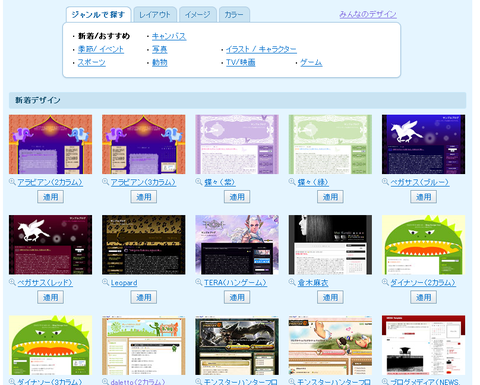Open ペガサス(レッド) thumbnail
Screen dimensions: 480x385
click(50, 245)
